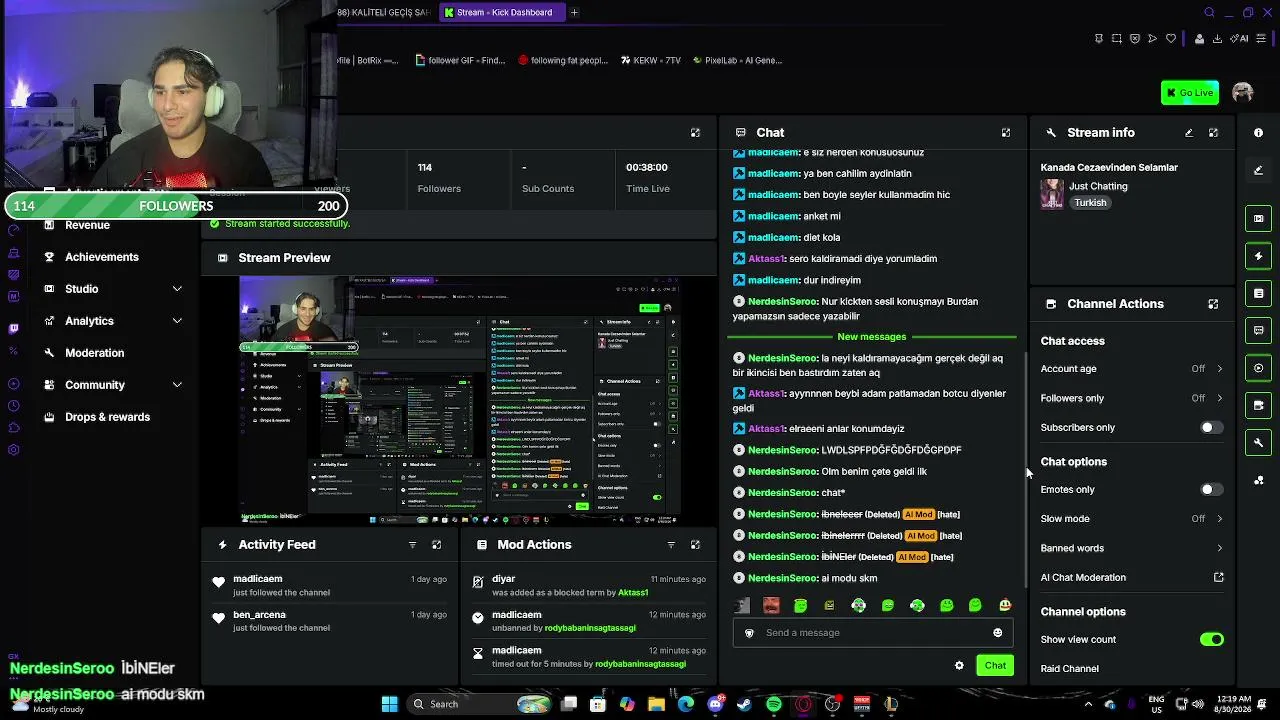The width and height of the screenshot is (1280, 720).
Task: Open the browser sidebar Twitch icon
Action: 13,328
